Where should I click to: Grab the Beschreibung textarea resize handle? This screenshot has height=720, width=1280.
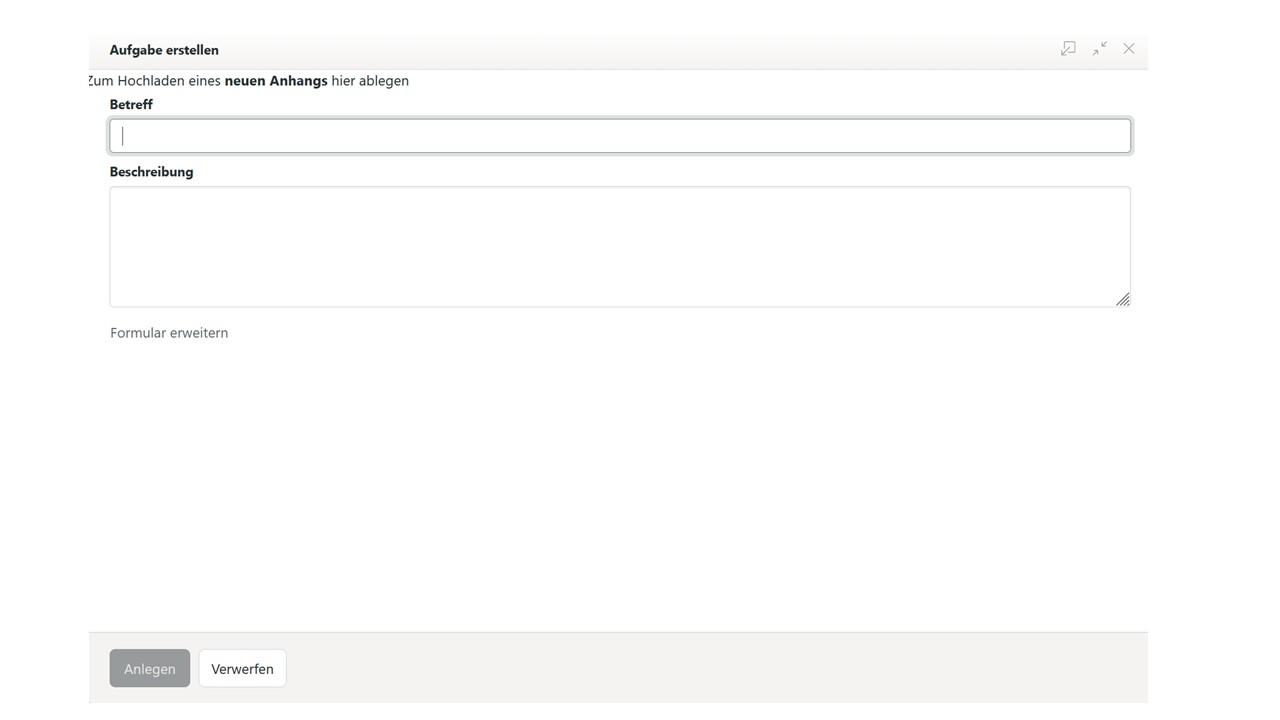click(1122, 299)
